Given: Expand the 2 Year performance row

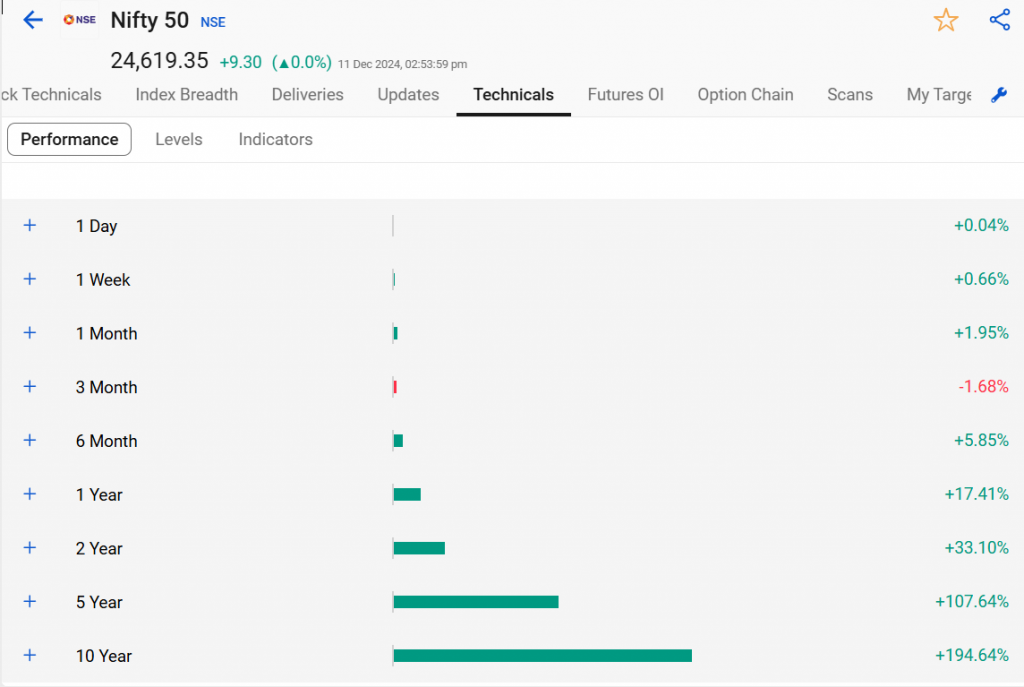Looking at the screenshot, I should click(x=29, y=547).
